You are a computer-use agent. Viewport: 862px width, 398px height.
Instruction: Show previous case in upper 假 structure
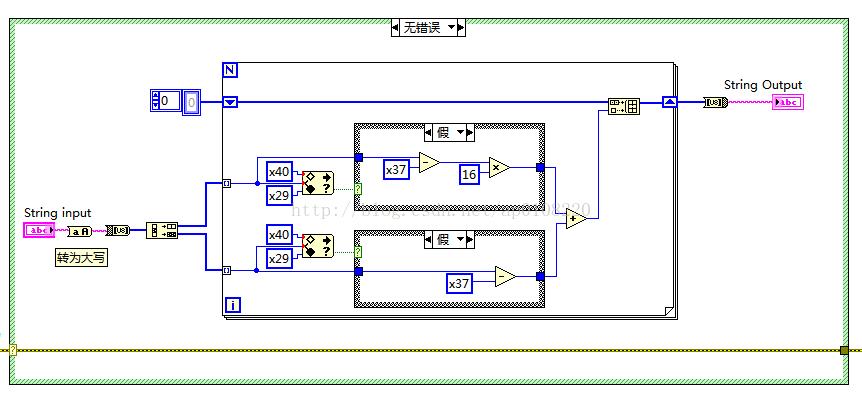point(429,132)
